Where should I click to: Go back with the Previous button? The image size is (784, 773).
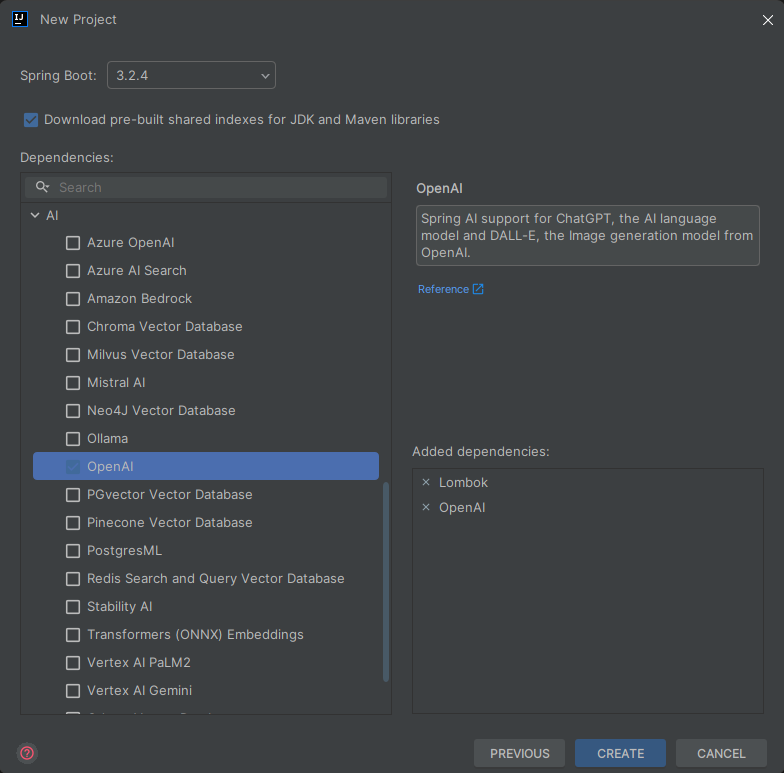pos(519,753)
